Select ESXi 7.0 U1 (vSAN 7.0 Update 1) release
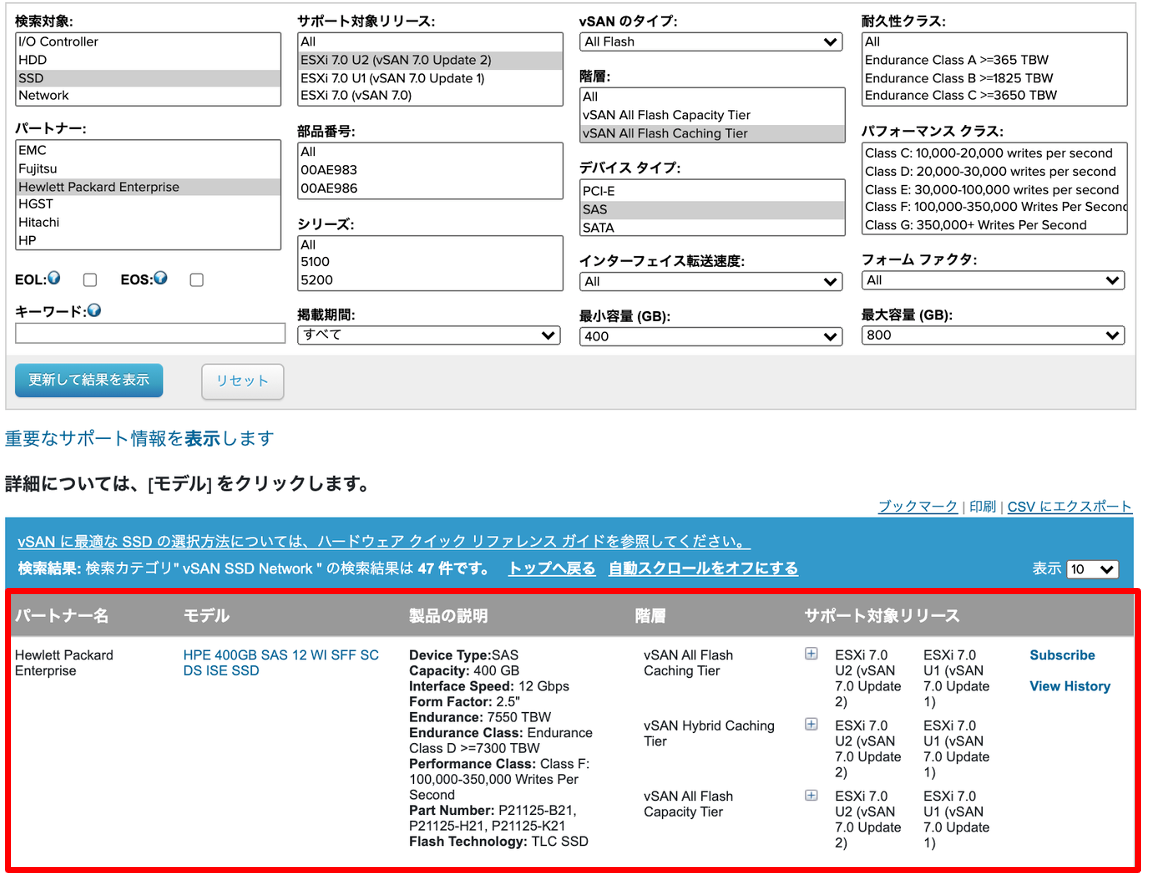 430,78
